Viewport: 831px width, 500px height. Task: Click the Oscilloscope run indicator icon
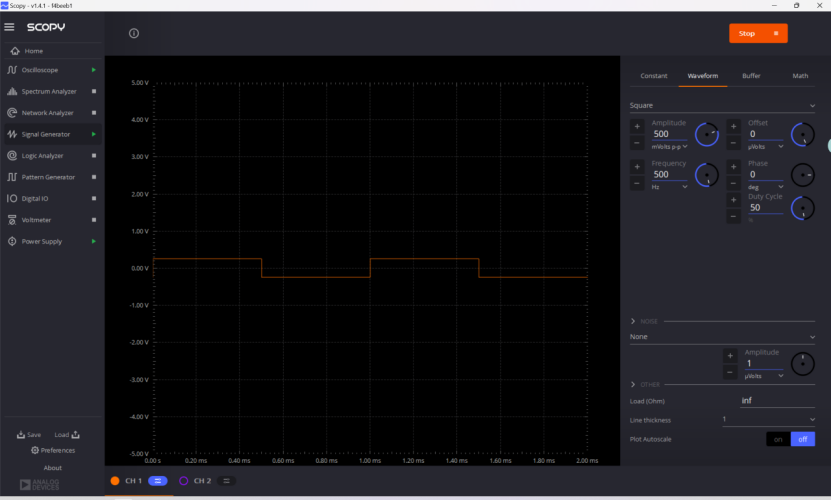point(94,70)
